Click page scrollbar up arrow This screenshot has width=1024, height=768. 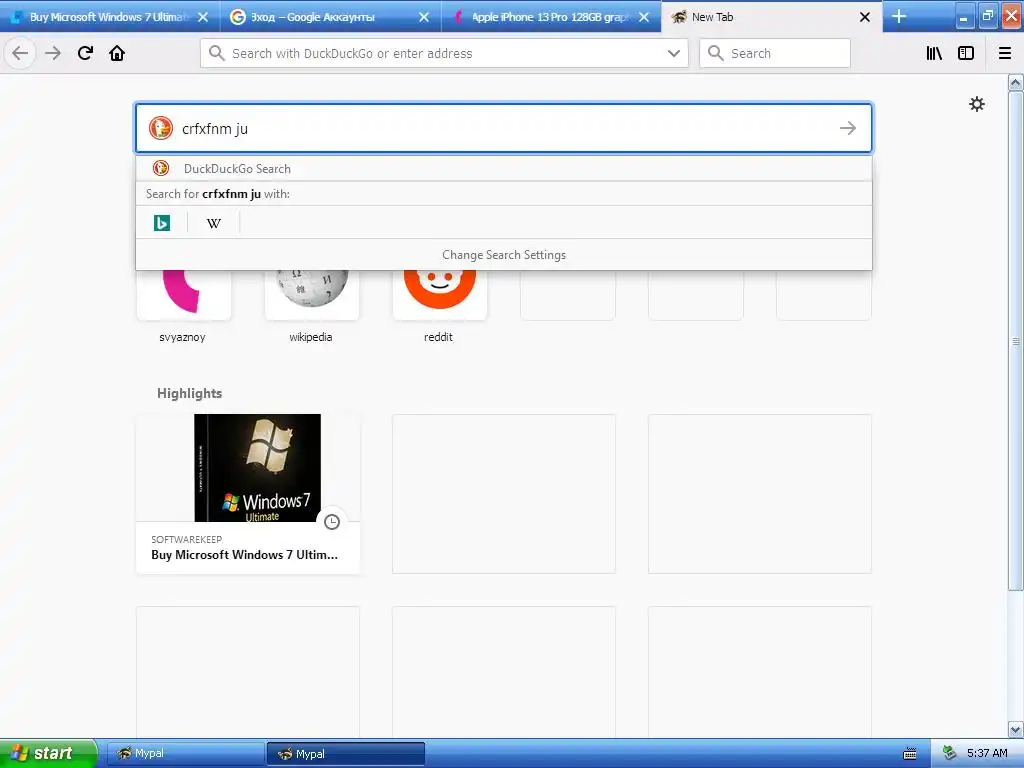click(1015, 83)
